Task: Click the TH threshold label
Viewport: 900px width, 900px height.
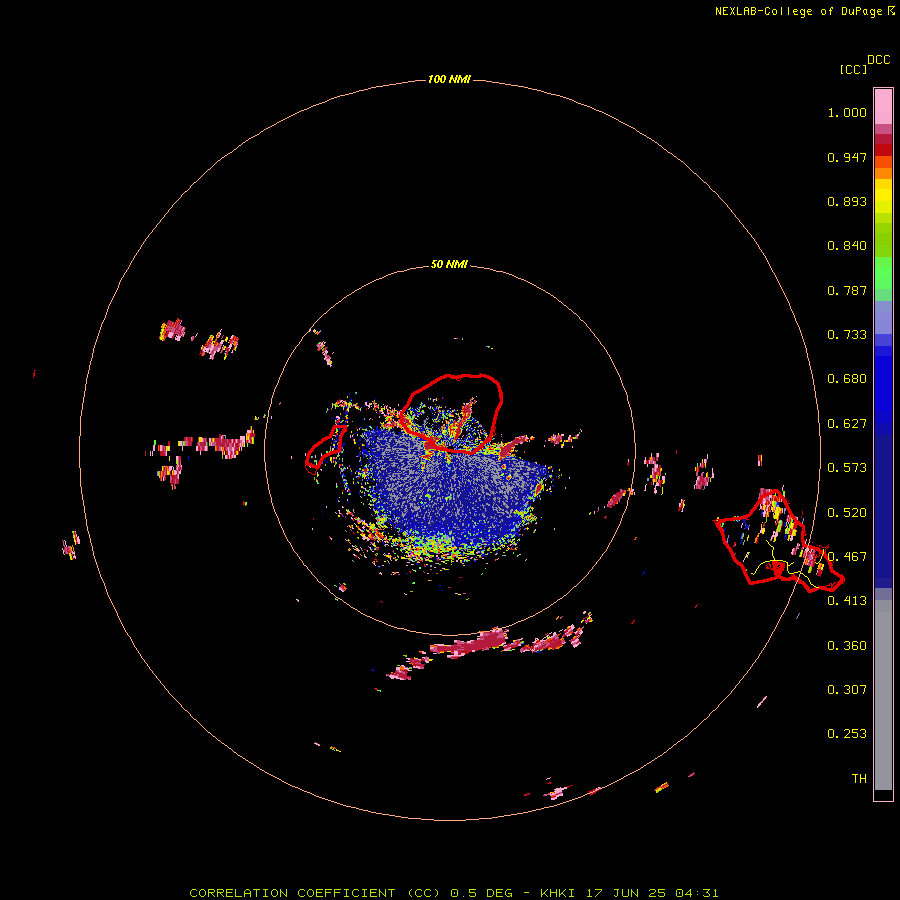Action: 859,779
